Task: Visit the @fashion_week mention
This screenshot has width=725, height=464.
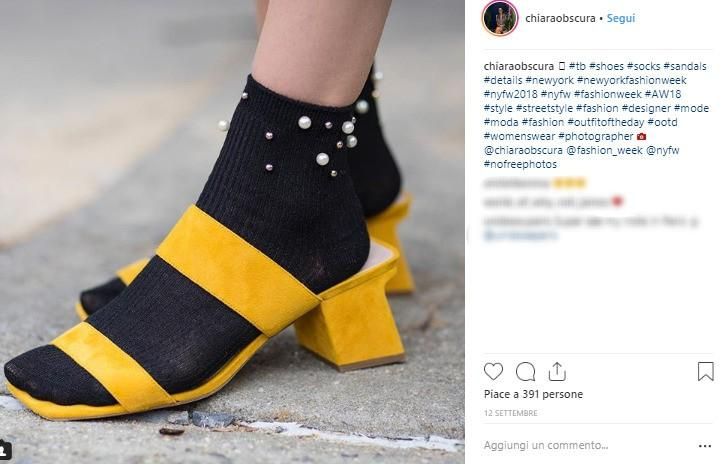Action: pyautogui.click(x=604, y=150)
